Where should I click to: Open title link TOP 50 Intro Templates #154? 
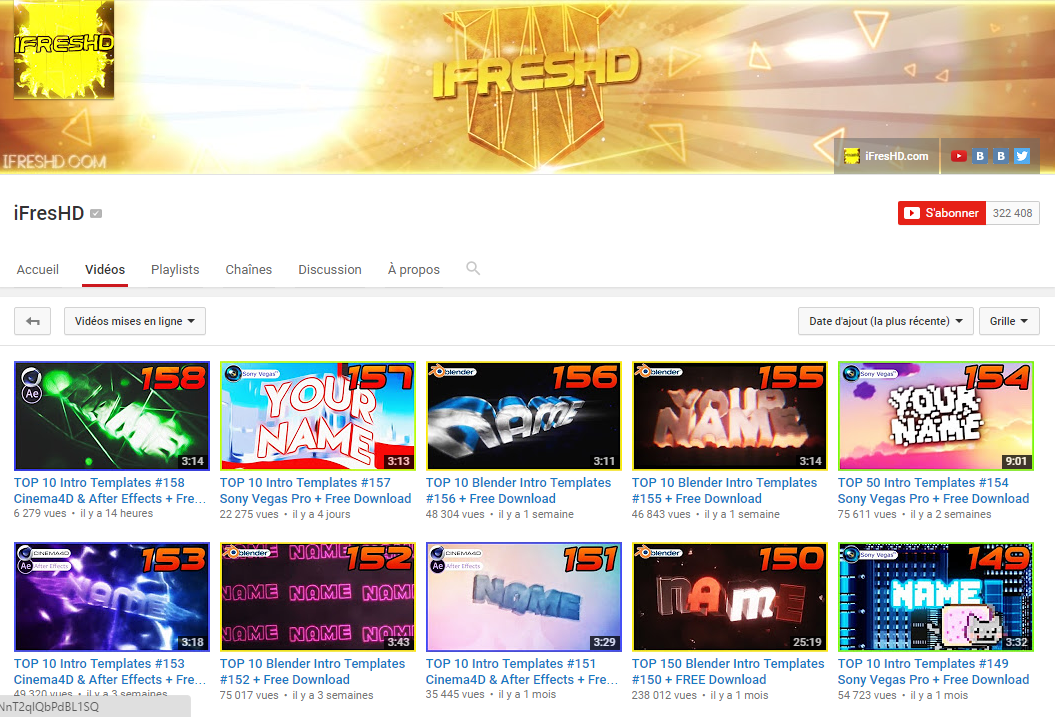tap(933, 490)
